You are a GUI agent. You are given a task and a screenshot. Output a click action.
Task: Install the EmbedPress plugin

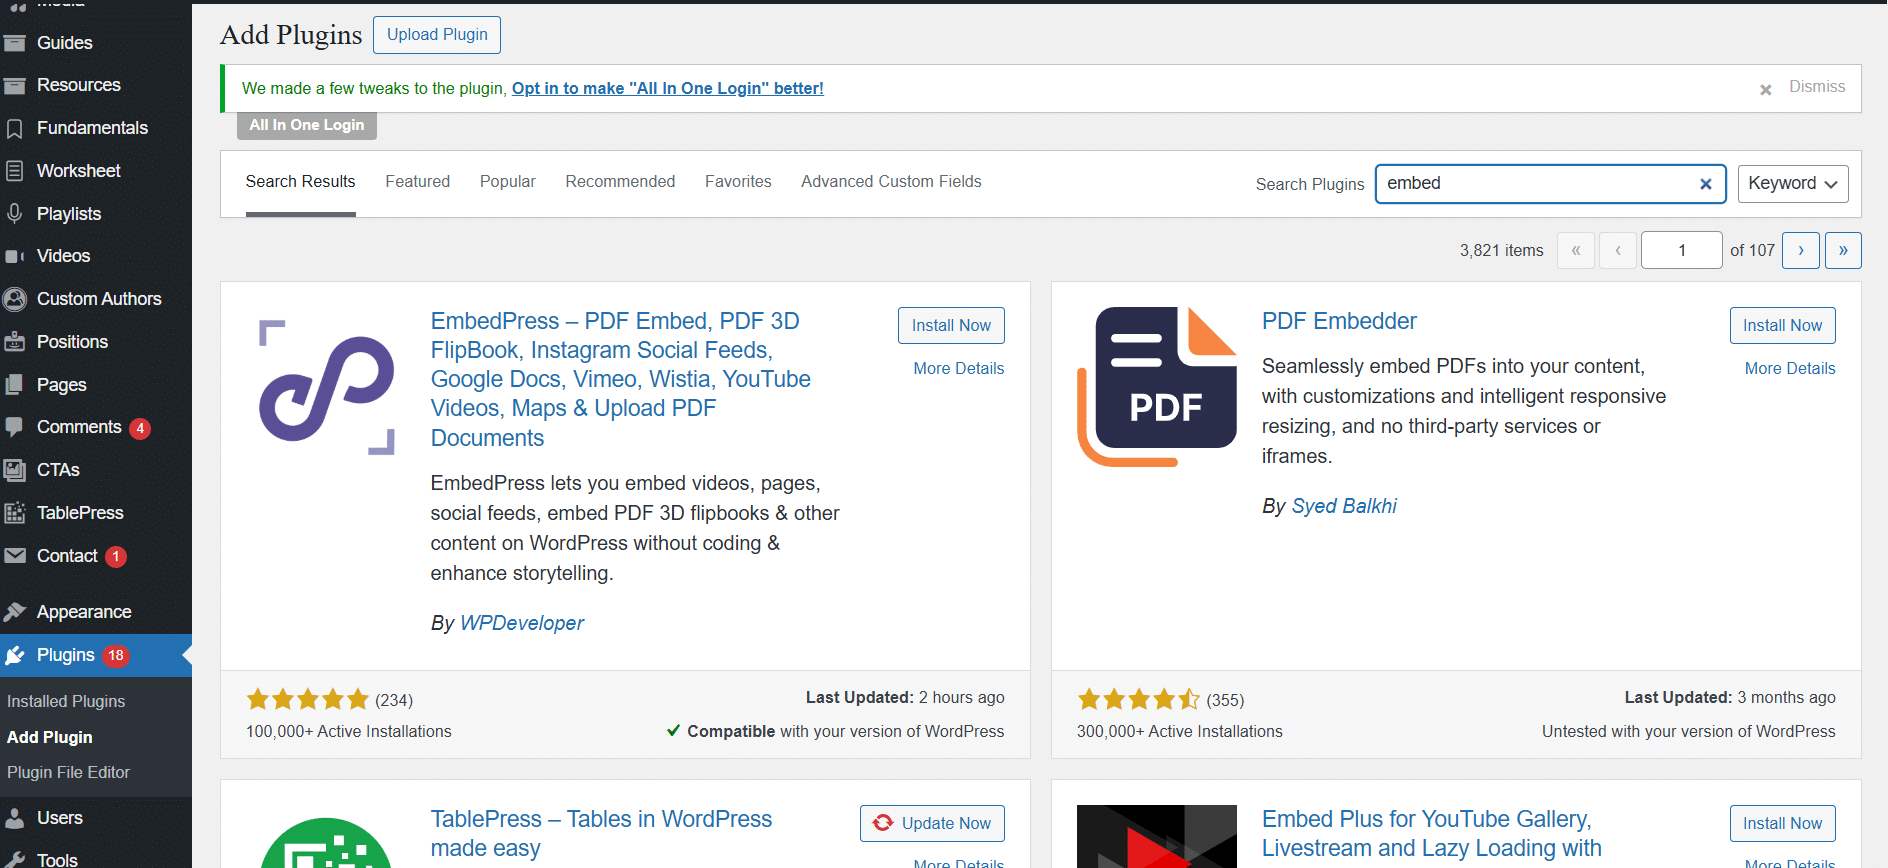[x=951, y=325]
